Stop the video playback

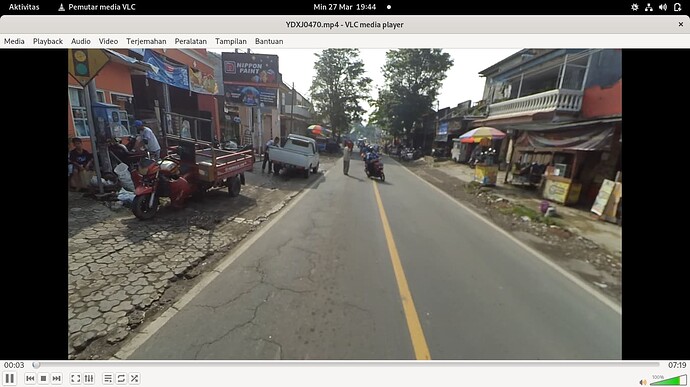point(43,378)
